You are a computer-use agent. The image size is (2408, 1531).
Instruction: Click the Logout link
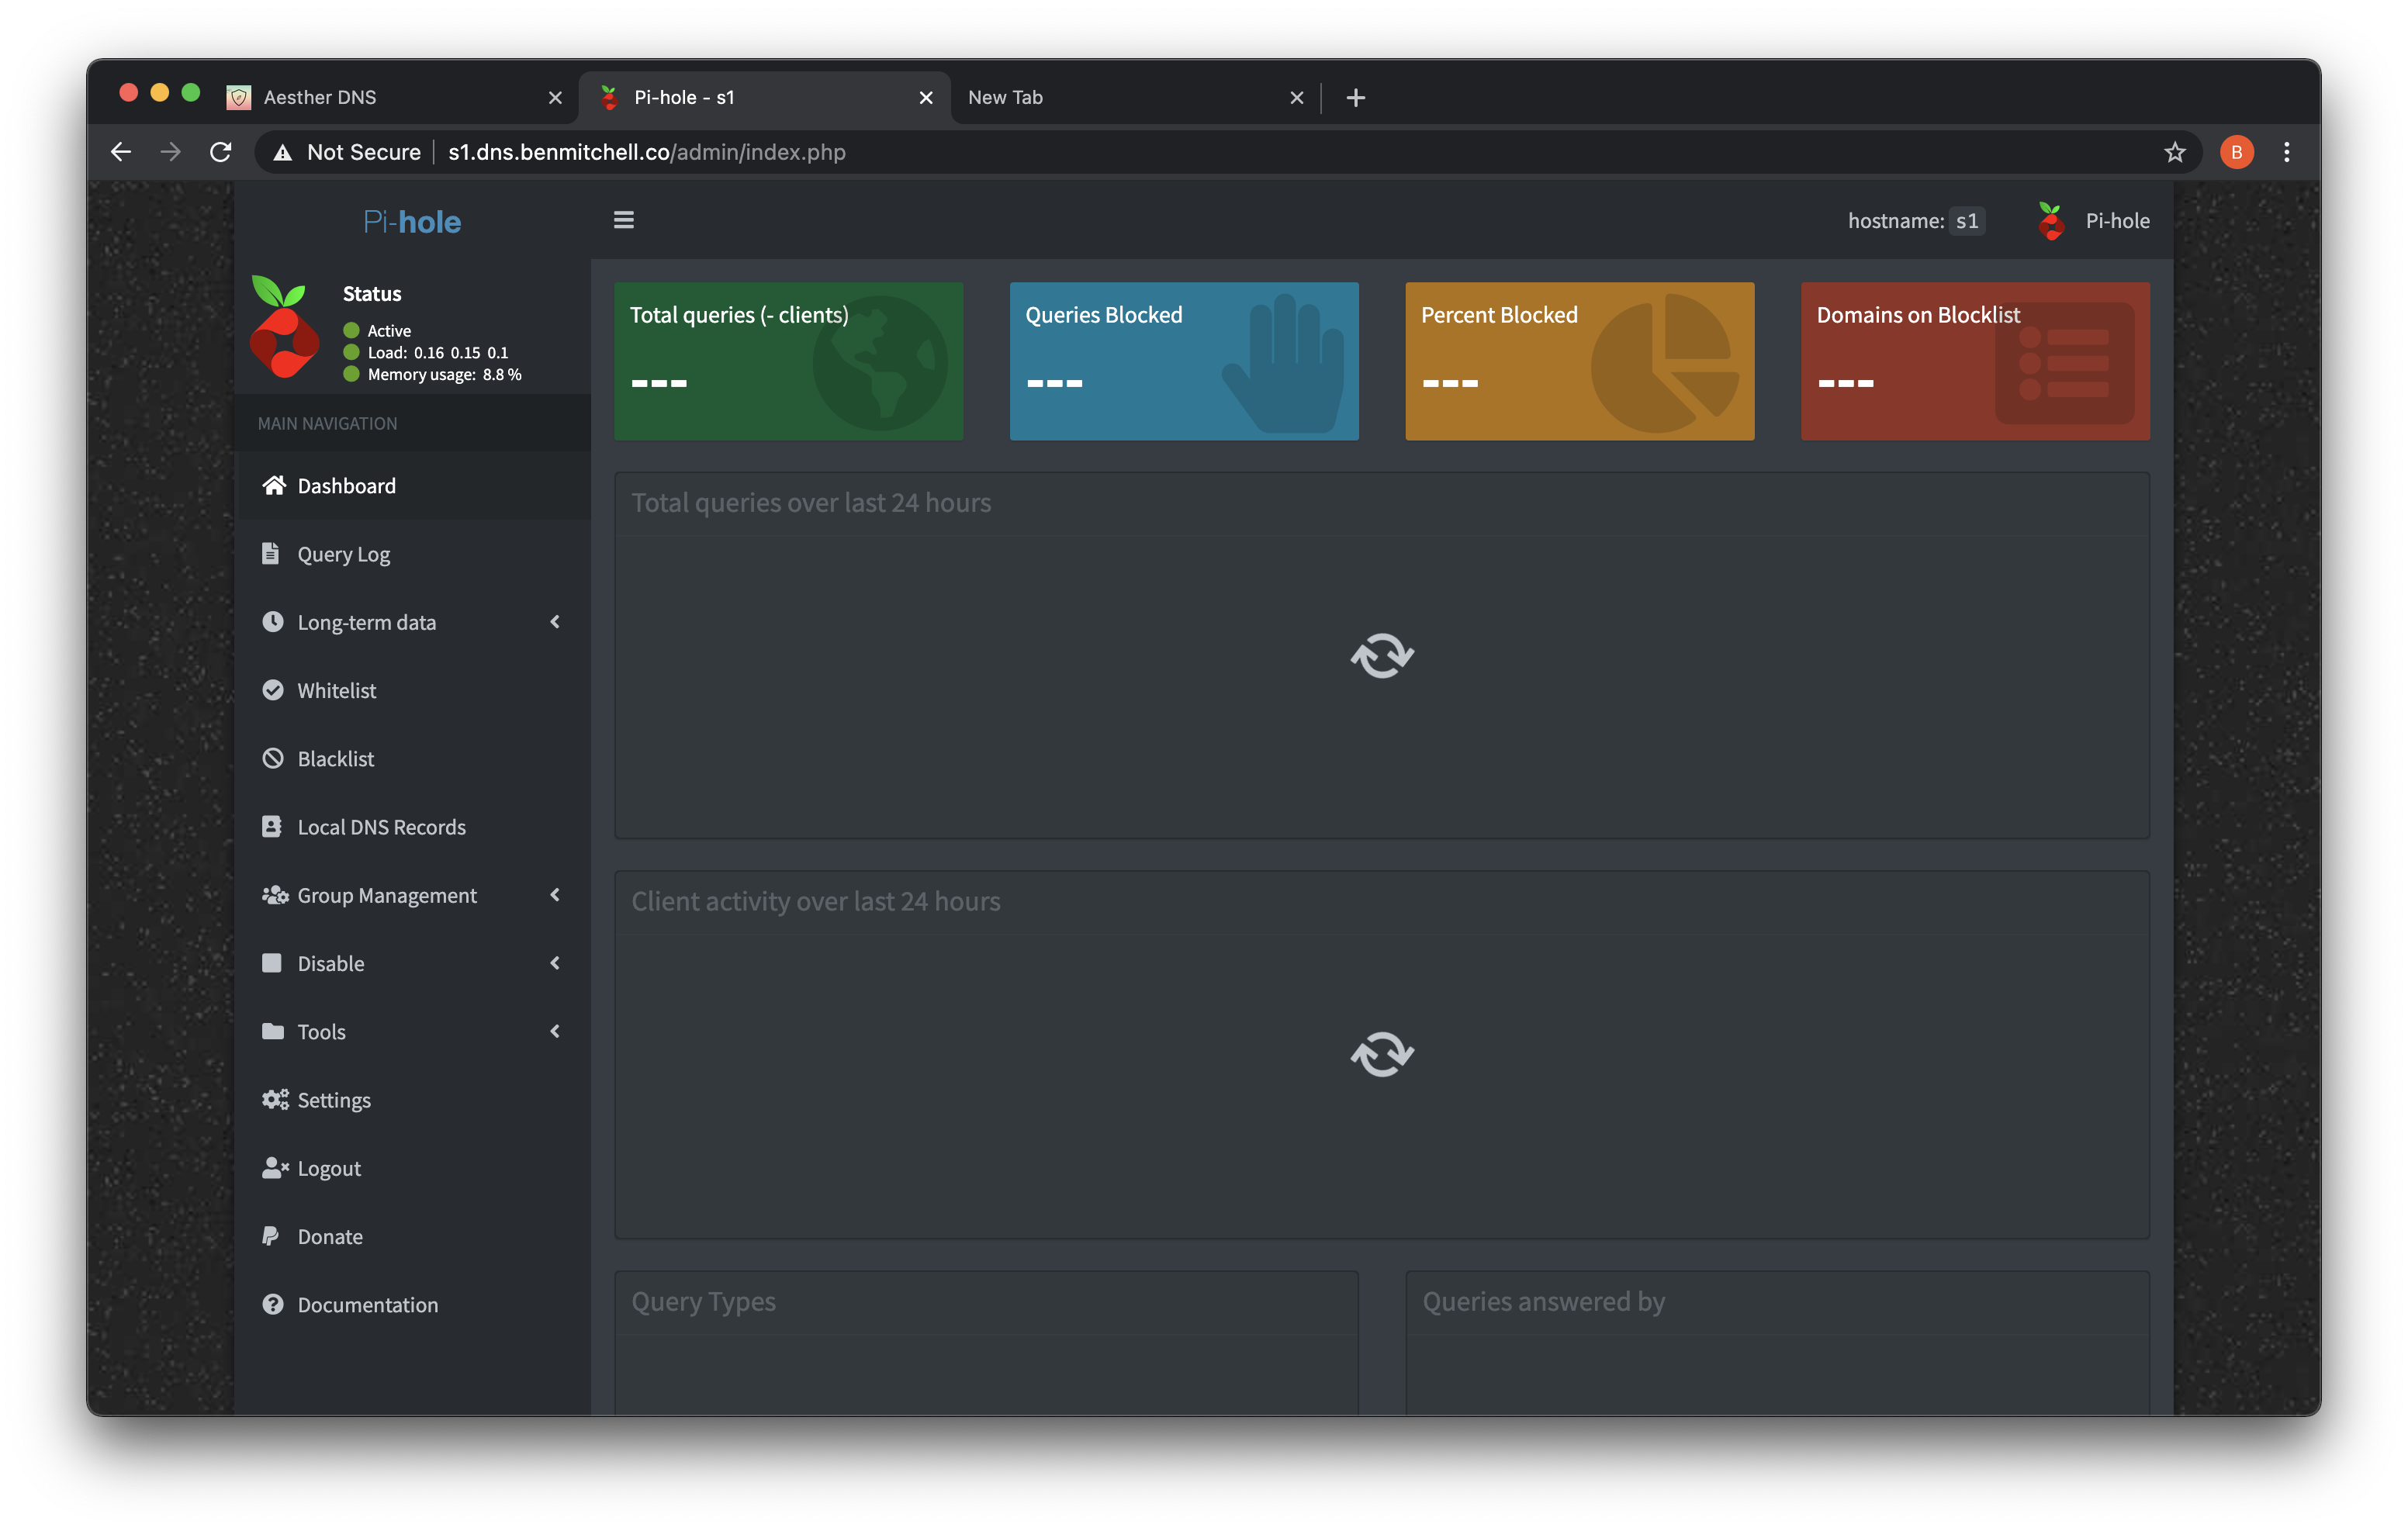click(412, 1168)
